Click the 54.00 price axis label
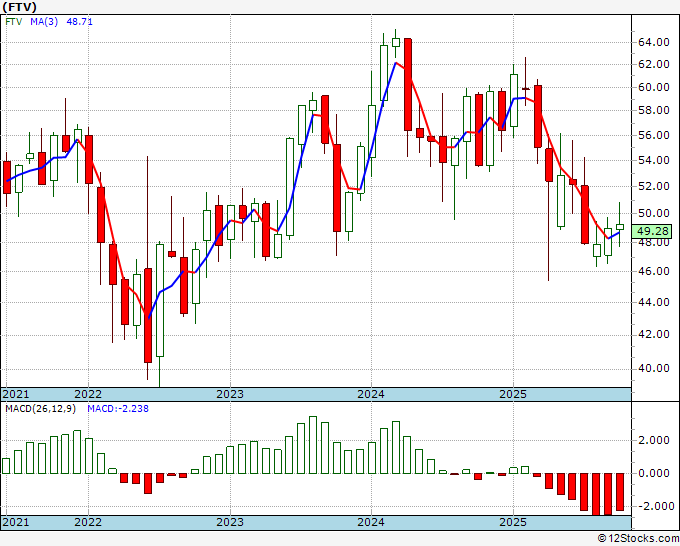 point(654,161)
